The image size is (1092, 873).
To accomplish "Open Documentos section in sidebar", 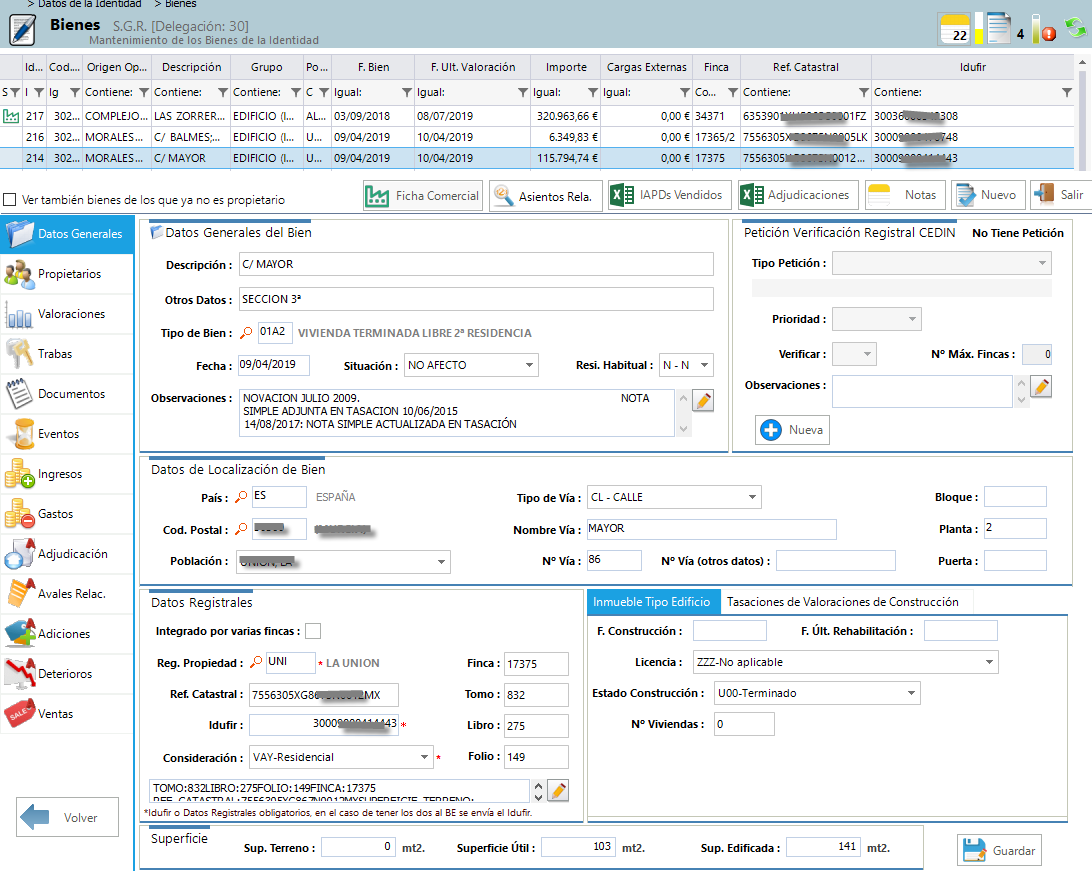I will click(67, 394).
